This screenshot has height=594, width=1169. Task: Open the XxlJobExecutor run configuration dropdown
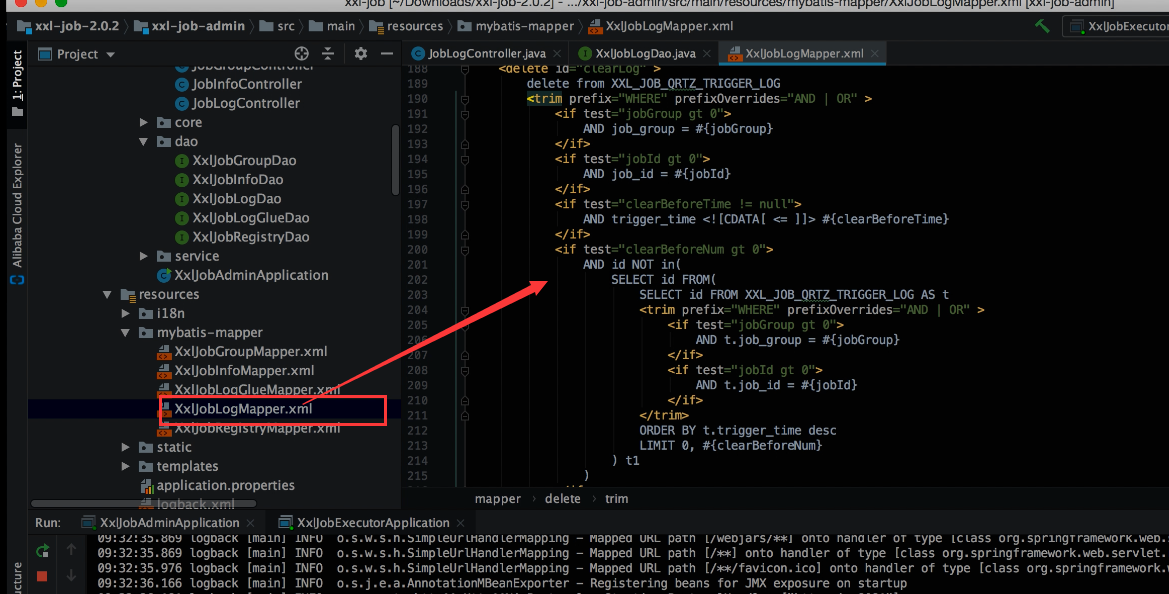coord(1119,26)
